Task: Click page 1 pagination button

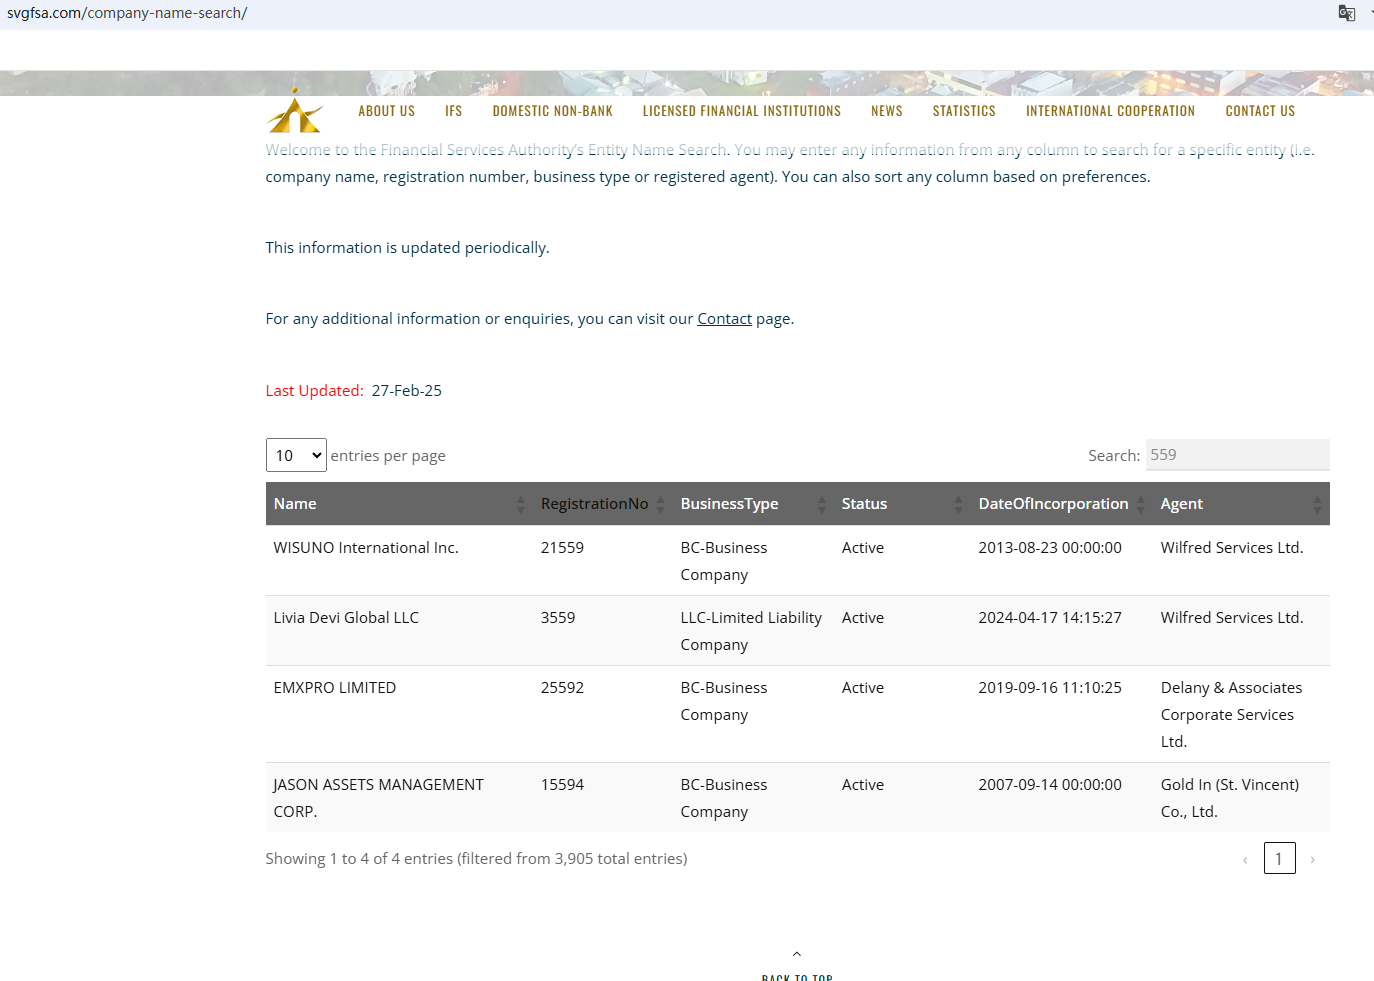Action: (x=1280, y=858)
